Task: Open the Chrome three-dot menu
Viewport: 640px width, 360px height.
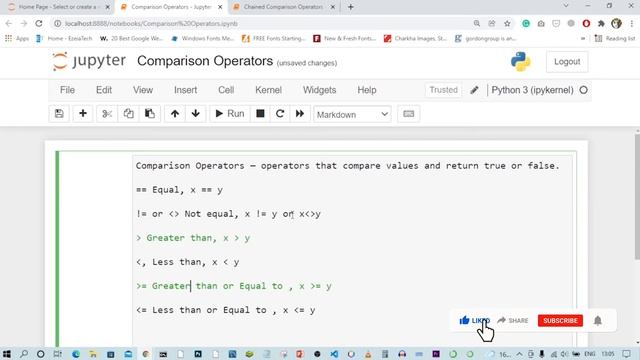Action: coord(631,24)
